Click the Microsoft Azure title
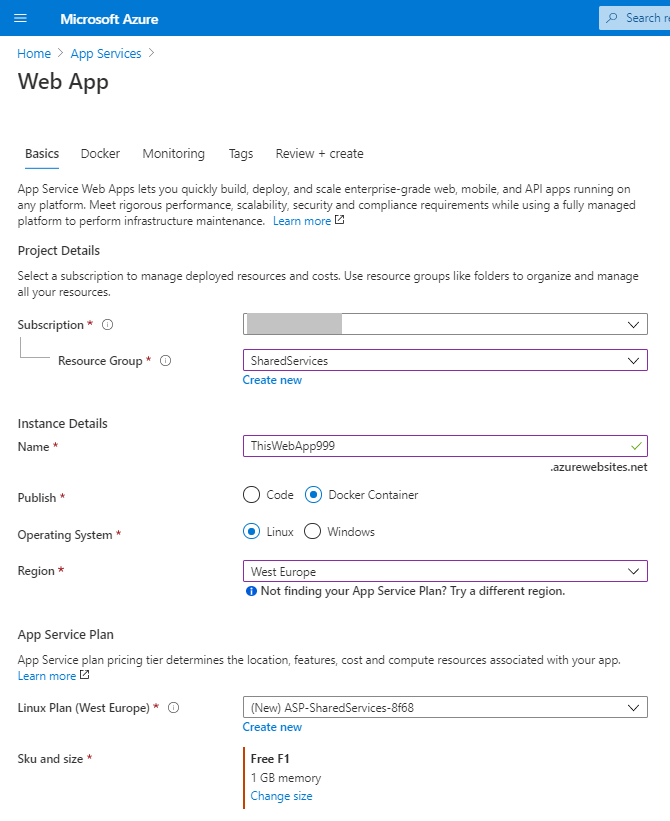This screenshot has height=821, width=670. coord(109,19)
